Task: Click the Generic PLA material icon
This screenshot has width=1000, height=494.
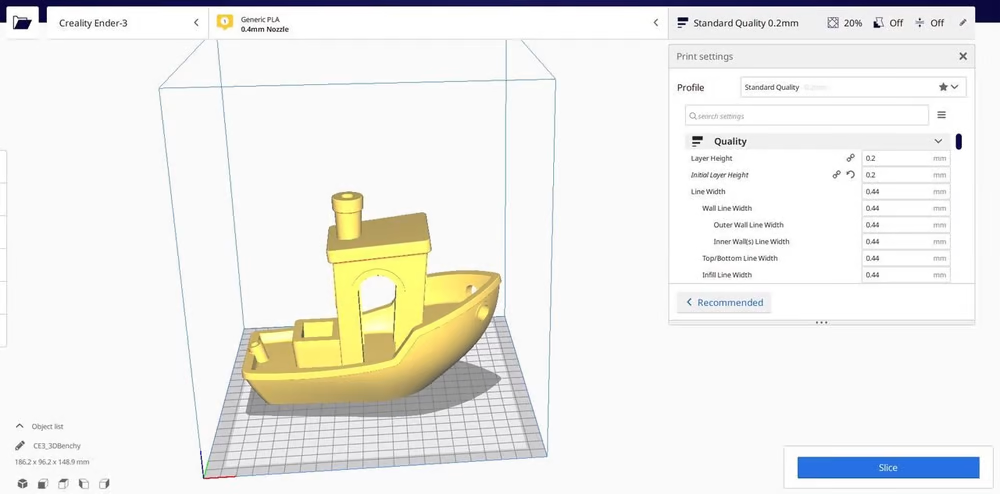Action: [225, 22]
